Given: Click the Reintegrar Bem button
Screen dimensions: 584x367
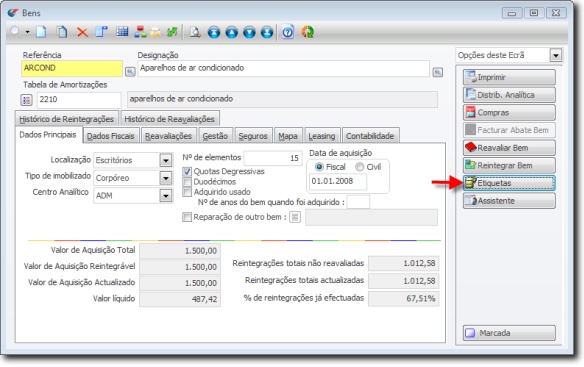Looking at the screenshot, I should click(509, 165).
